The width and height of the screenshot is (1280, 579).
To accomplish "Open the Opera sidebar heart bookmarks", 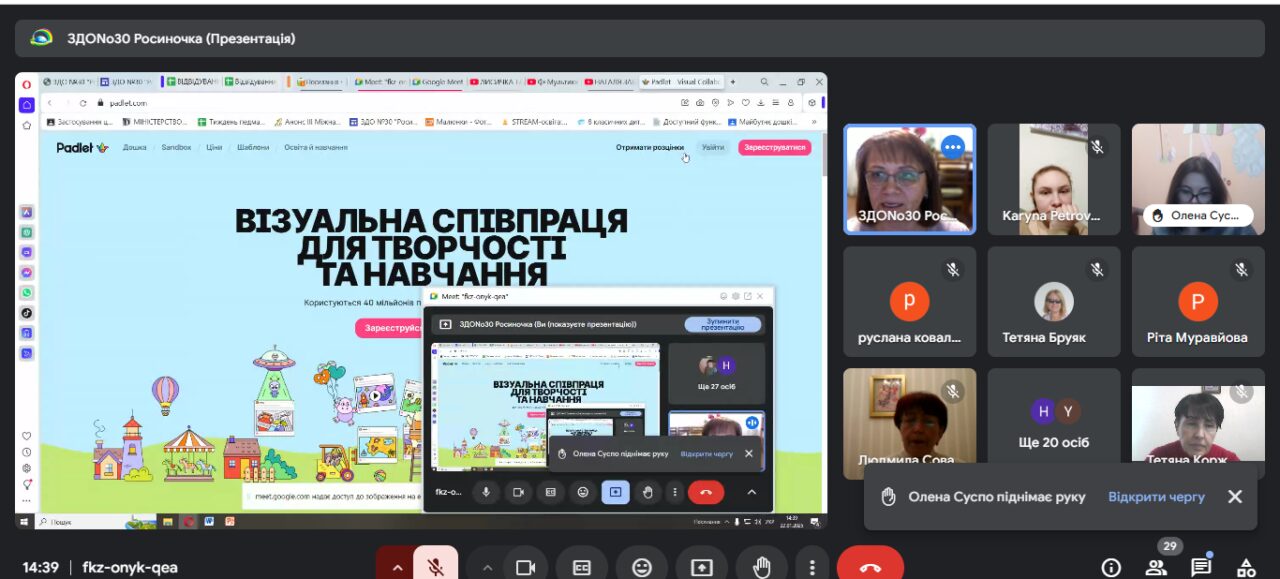I will point(27,436).
